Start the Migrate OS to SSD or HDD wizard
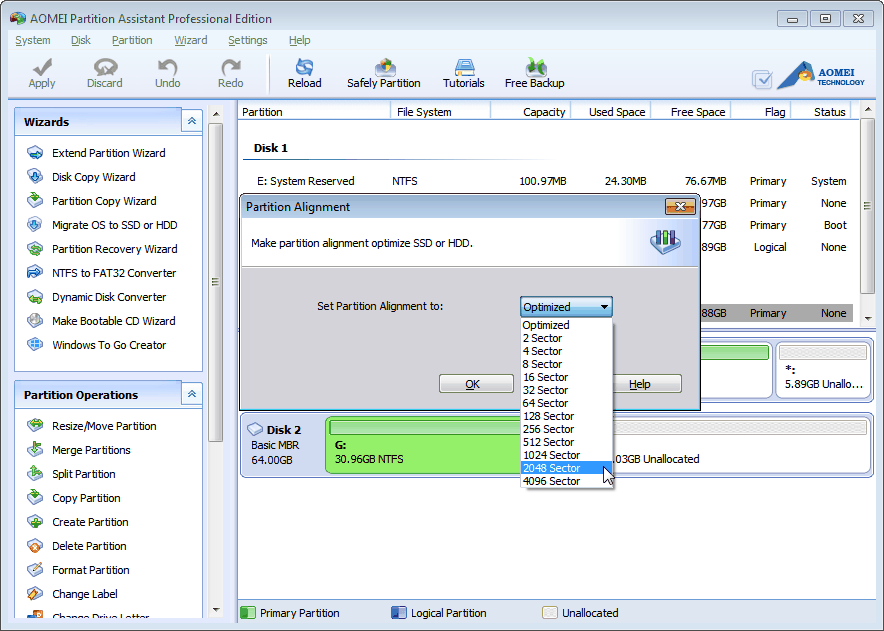884x631 pixels. (114, 225)
